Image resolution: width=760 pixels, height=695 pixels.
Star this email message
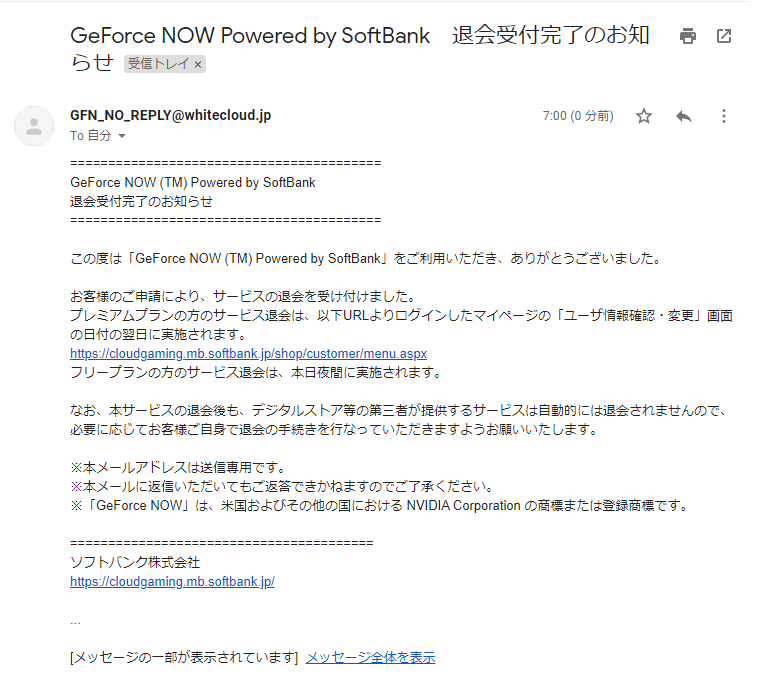pyautogui.click(x=644, y=116)
